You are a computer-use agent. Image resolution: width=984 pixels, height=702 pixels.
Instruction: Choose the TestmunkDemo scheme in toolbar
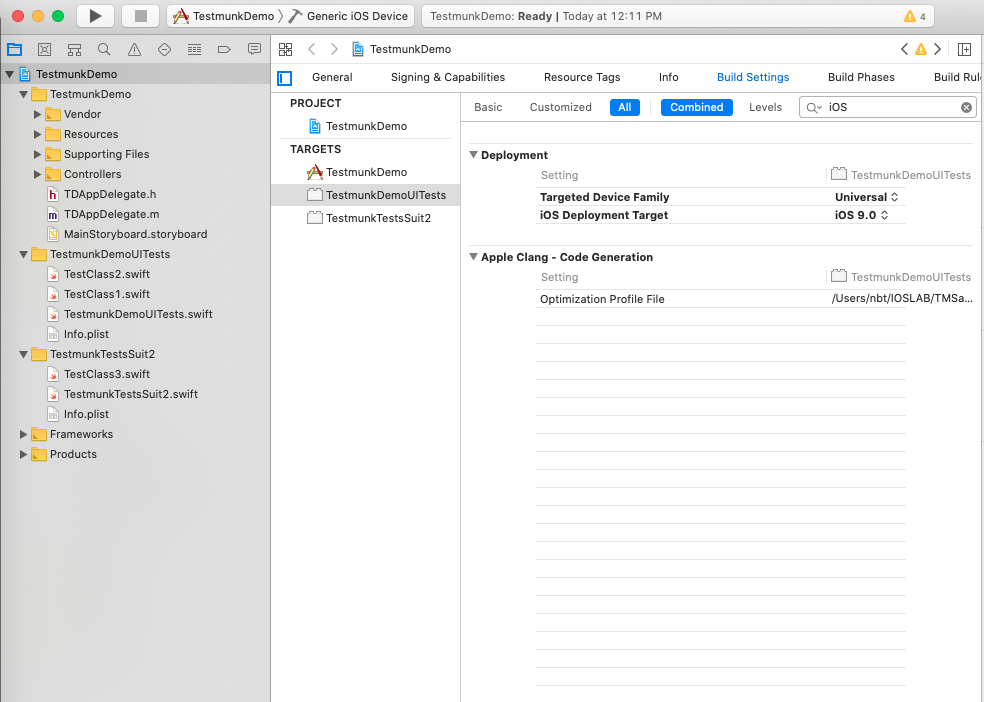[x=223, y=16]
